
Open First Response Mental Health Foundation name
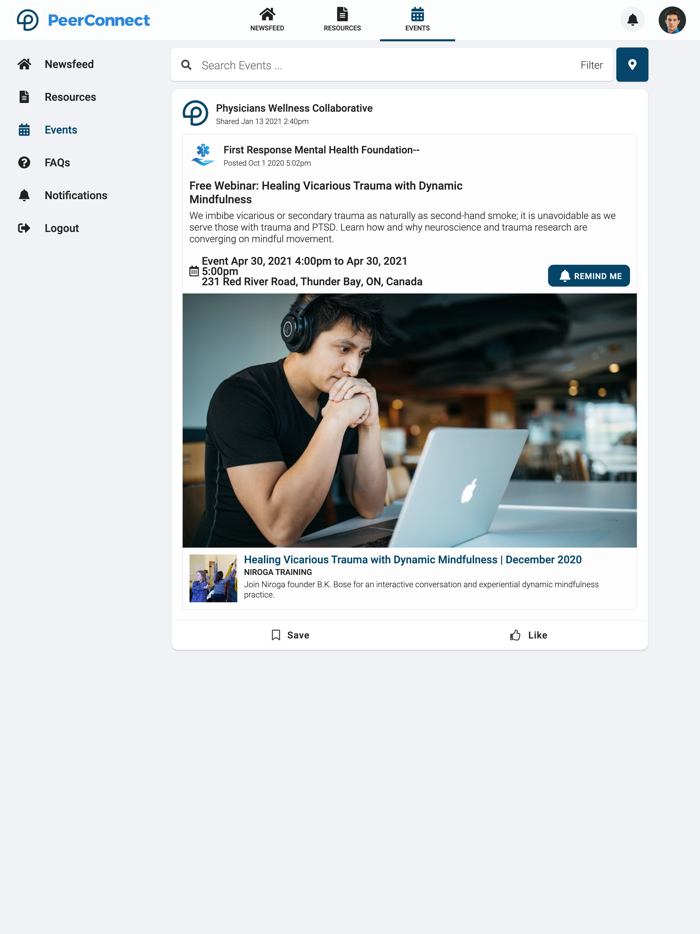(x=322, y=150)
